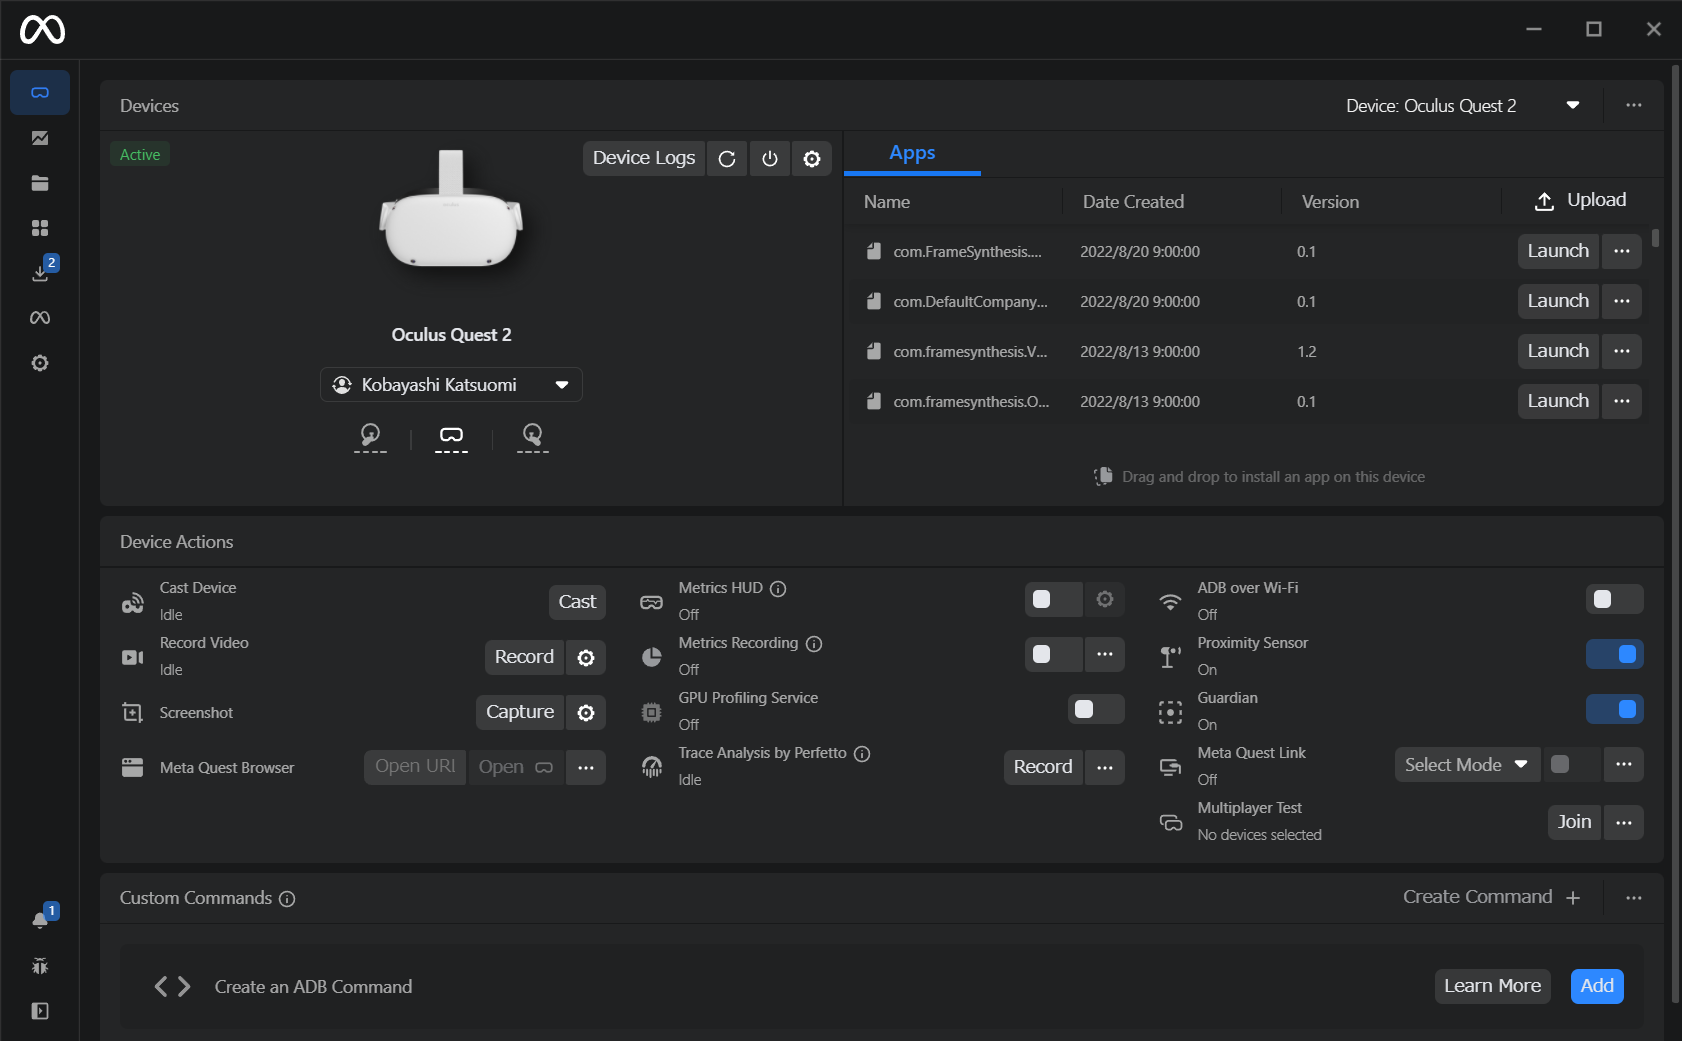Join a Multiplayer Test
1682x1041 pixels.
pyautogui.click(x=1574, y=822)
